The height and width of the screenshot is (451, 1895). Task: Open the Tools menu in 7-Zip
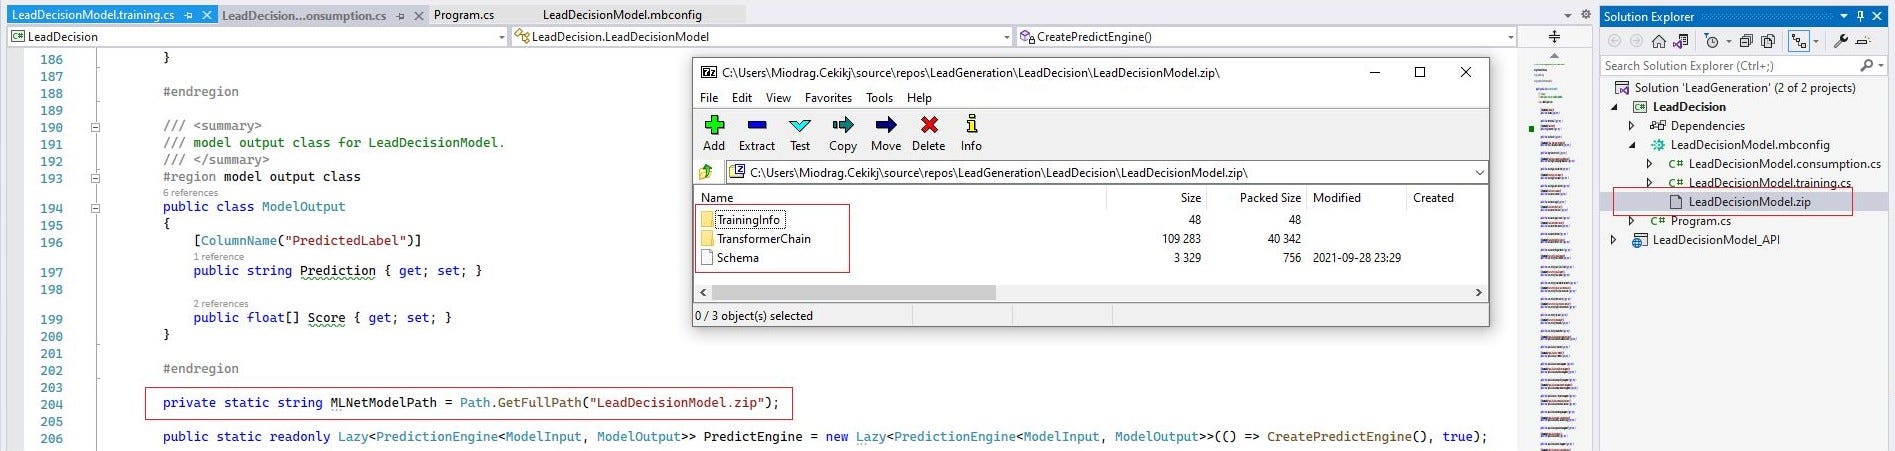[880, 97]
